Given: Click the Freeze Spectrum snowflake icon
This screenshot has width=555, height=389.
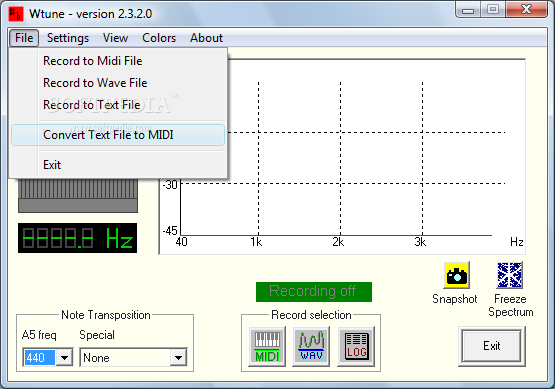Looking at the screenshot, I should tap(510, 275).
